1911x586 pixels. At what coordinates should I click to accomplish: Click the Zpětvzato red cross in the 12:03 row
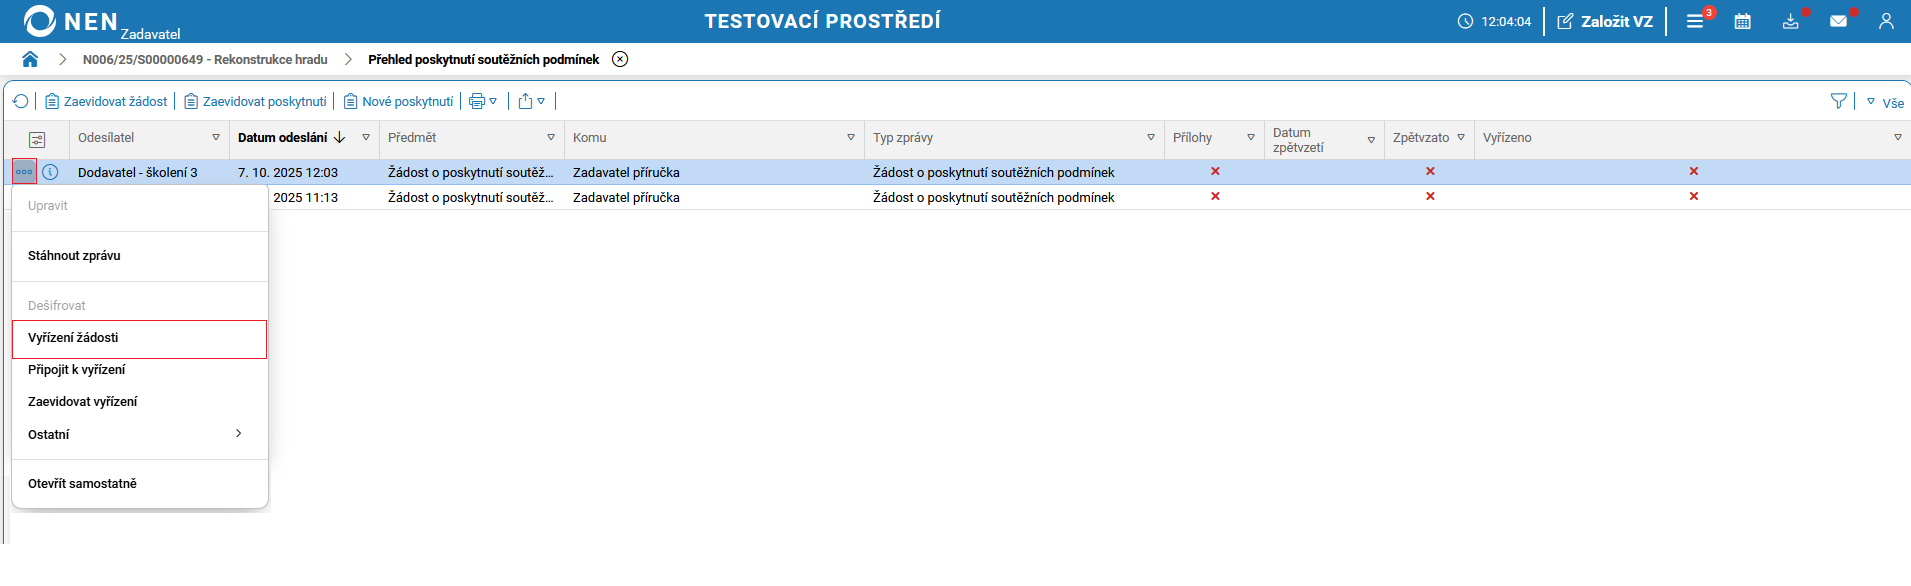point(1430,172)
